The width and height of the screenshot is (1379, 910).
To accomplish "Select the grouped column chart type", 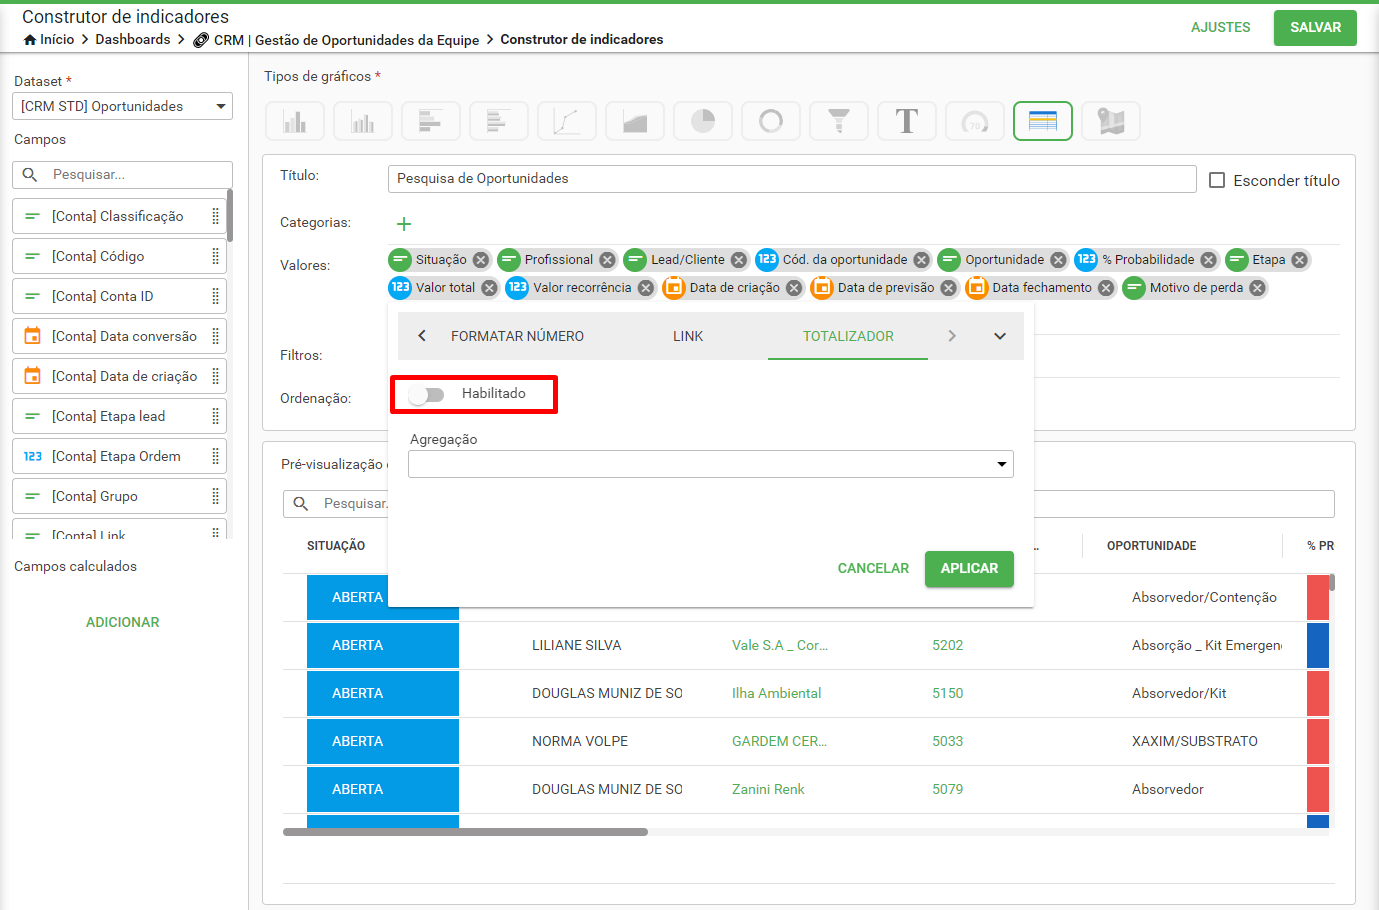I will point(363,121).
